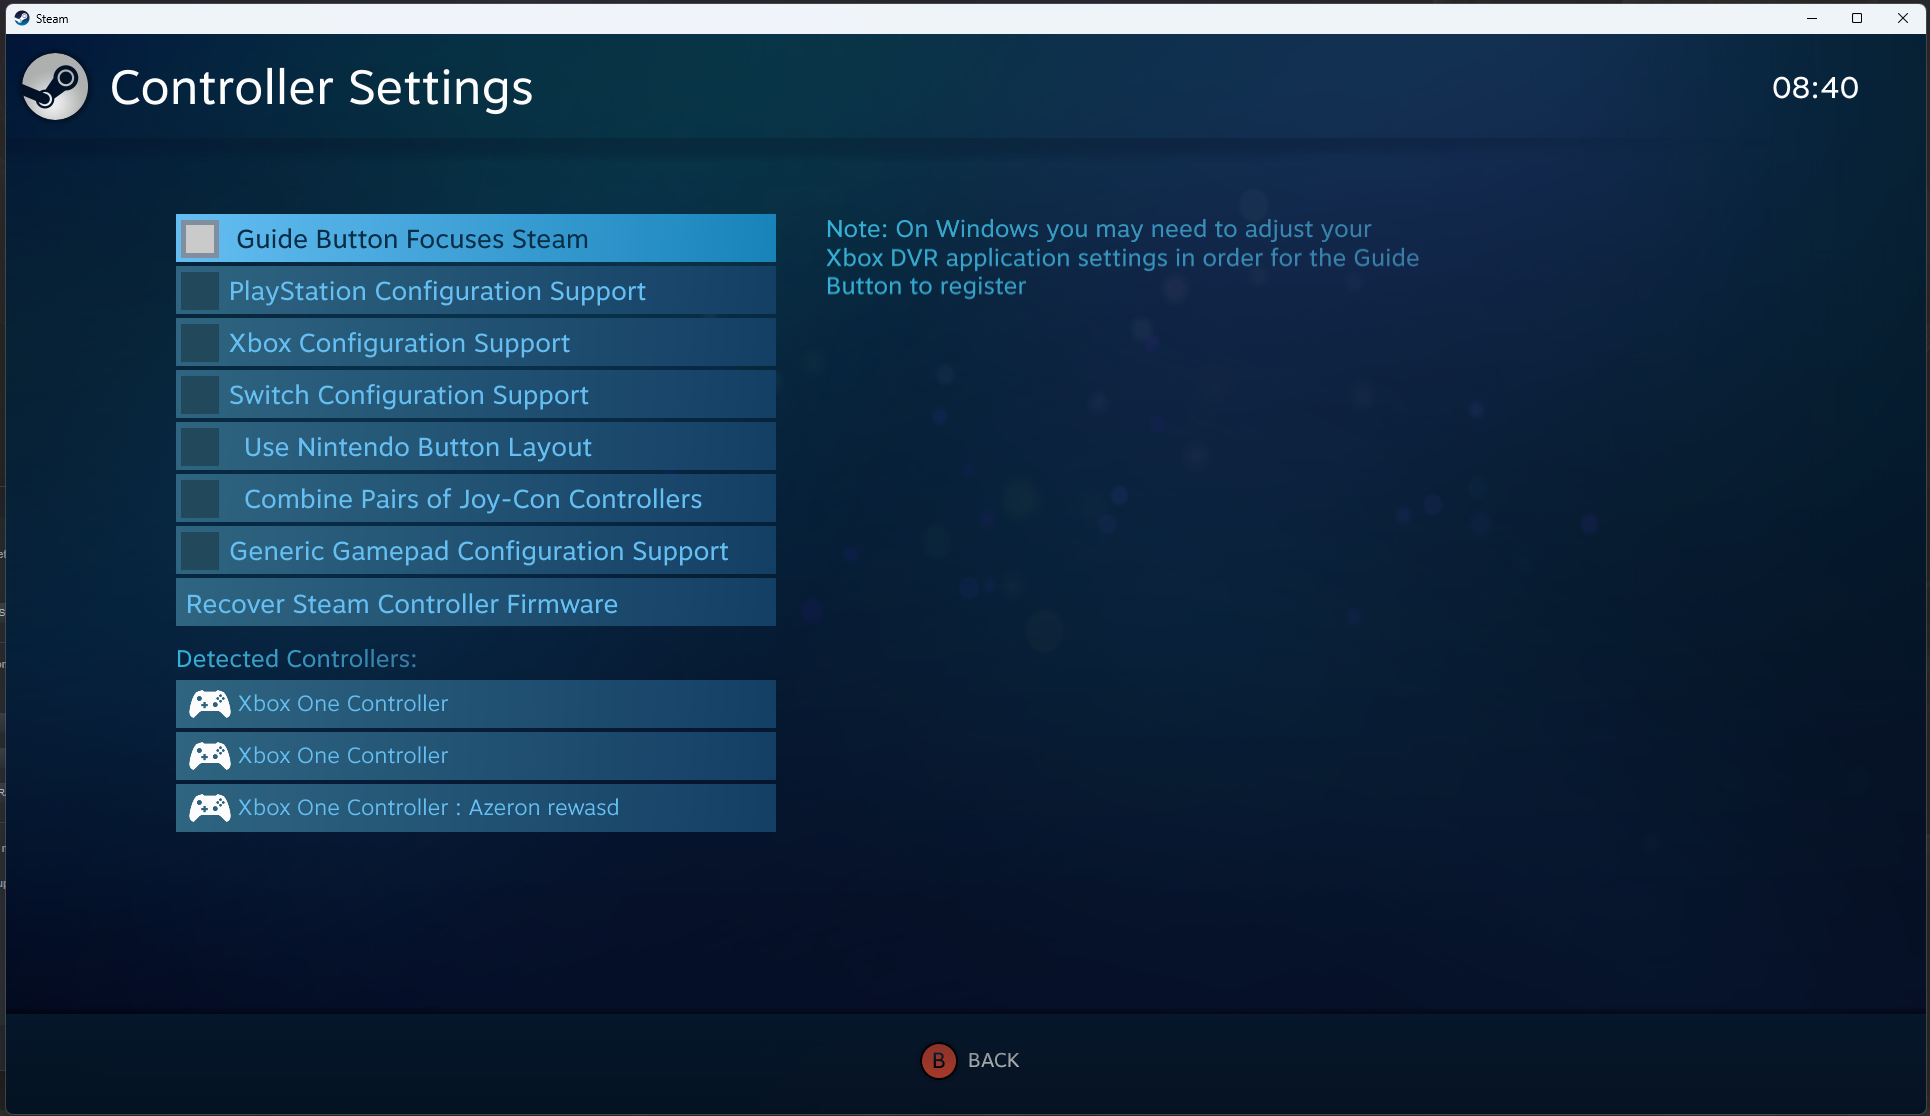Check the Combine Pairs of Joy-Con Controllers box
This screenshot has height=1116, width=1930.
(201, 499)
